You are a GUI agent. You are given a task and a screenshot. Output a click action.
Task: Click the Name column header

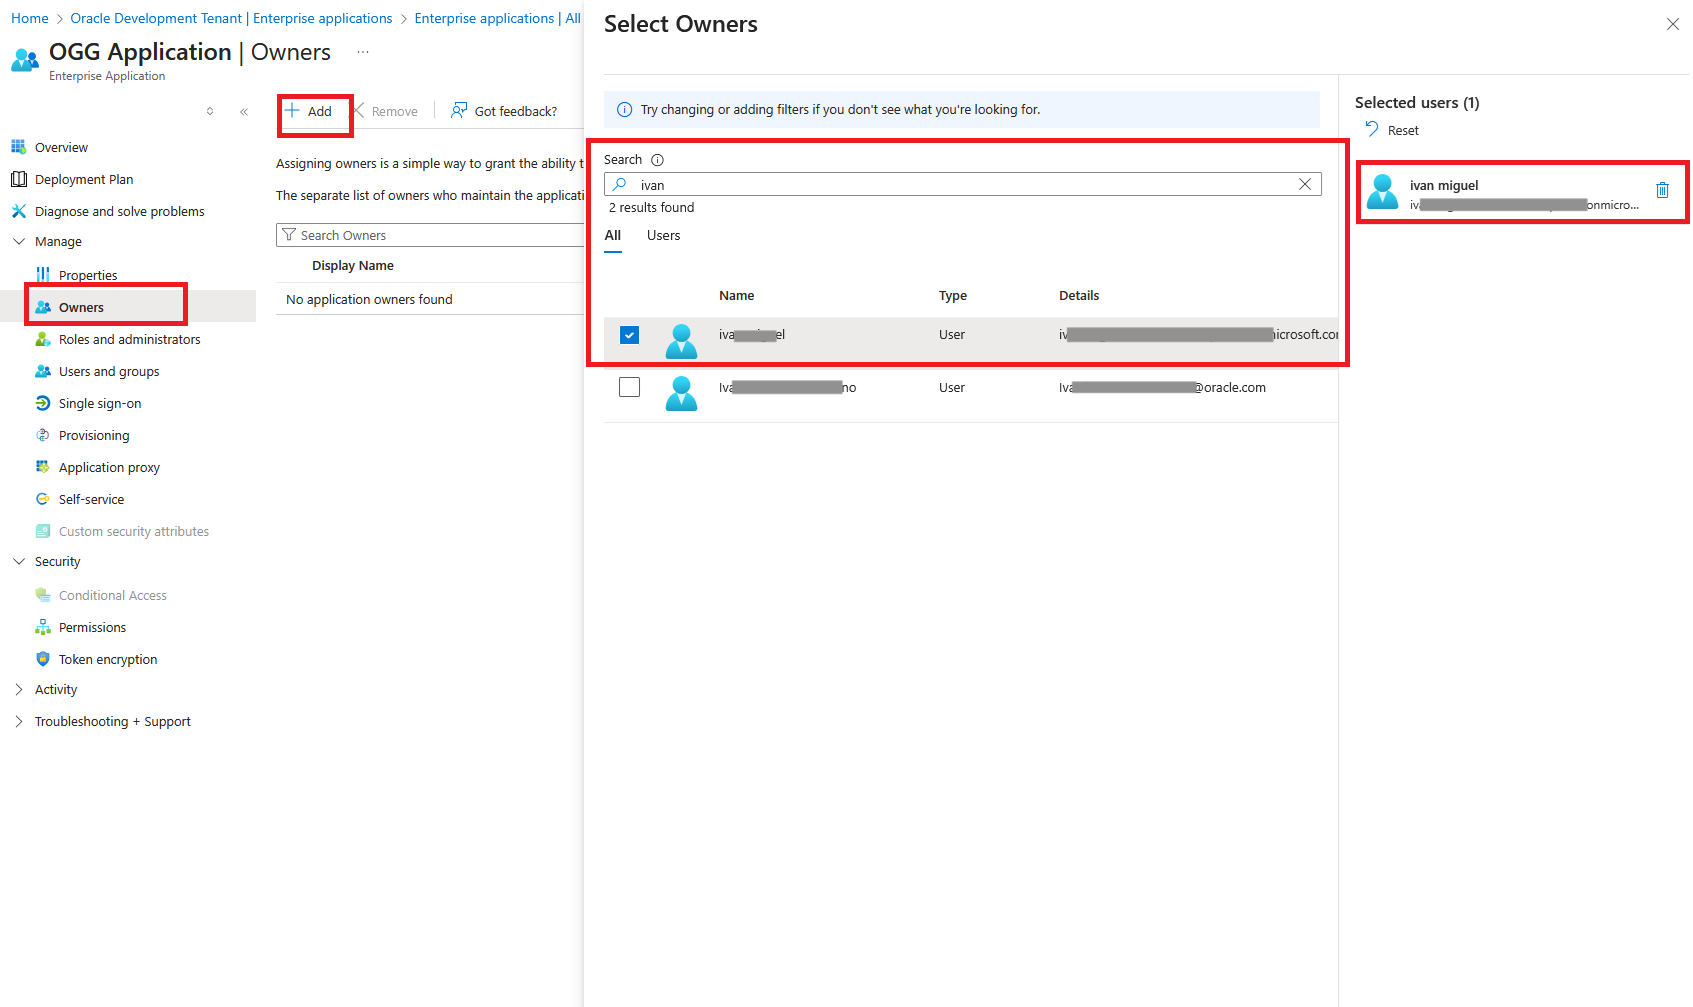(x=737, y=296)
